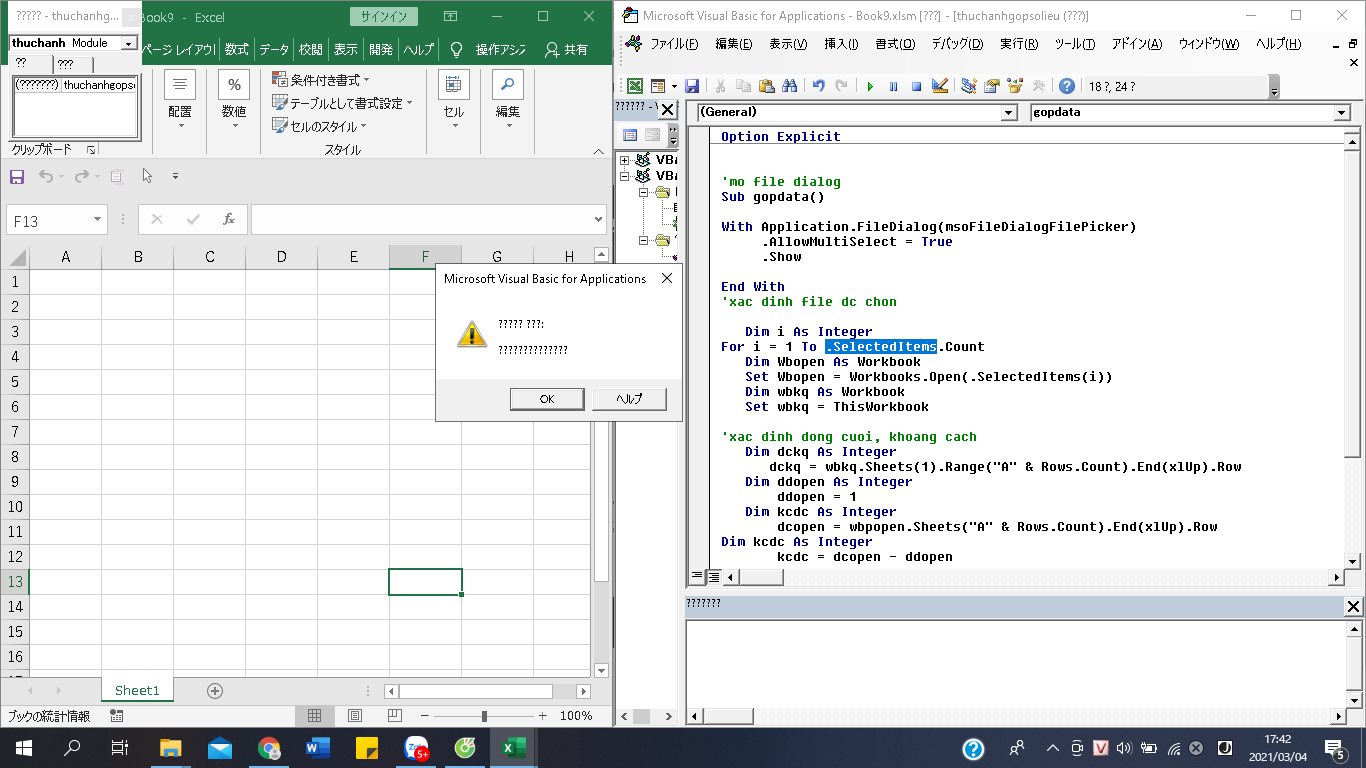Switch to Page Layout view in status bar
Image resolution: width=1366 pixels, height=768 pixels.
pos(354,716)
